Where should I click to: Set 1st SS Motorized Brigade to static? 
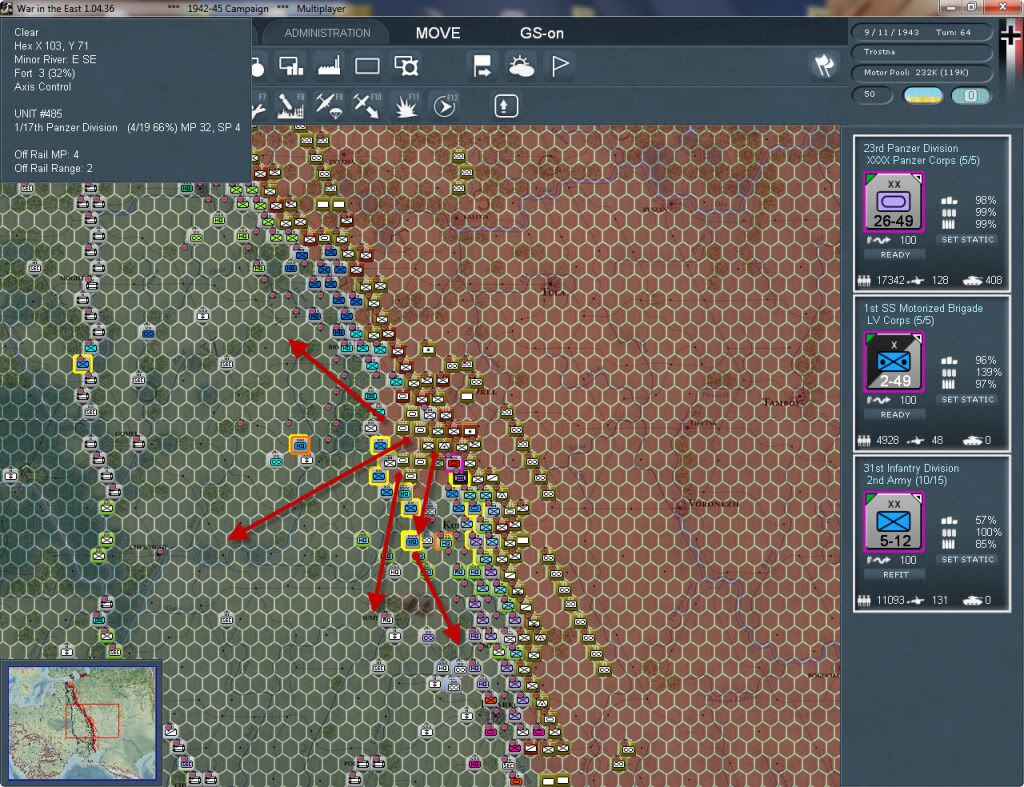968,400
